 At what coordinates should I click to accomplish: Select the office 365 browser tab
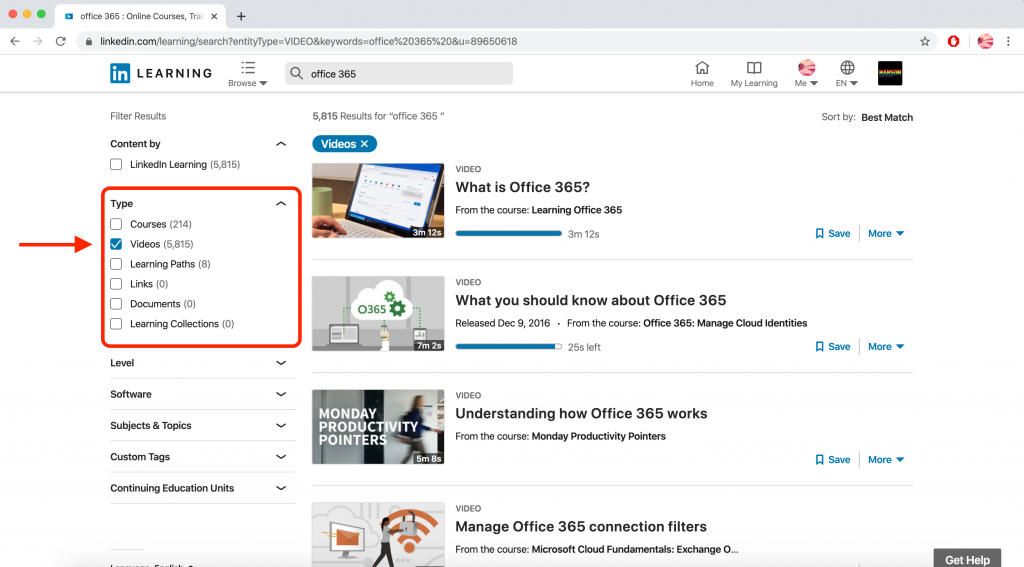140,16
